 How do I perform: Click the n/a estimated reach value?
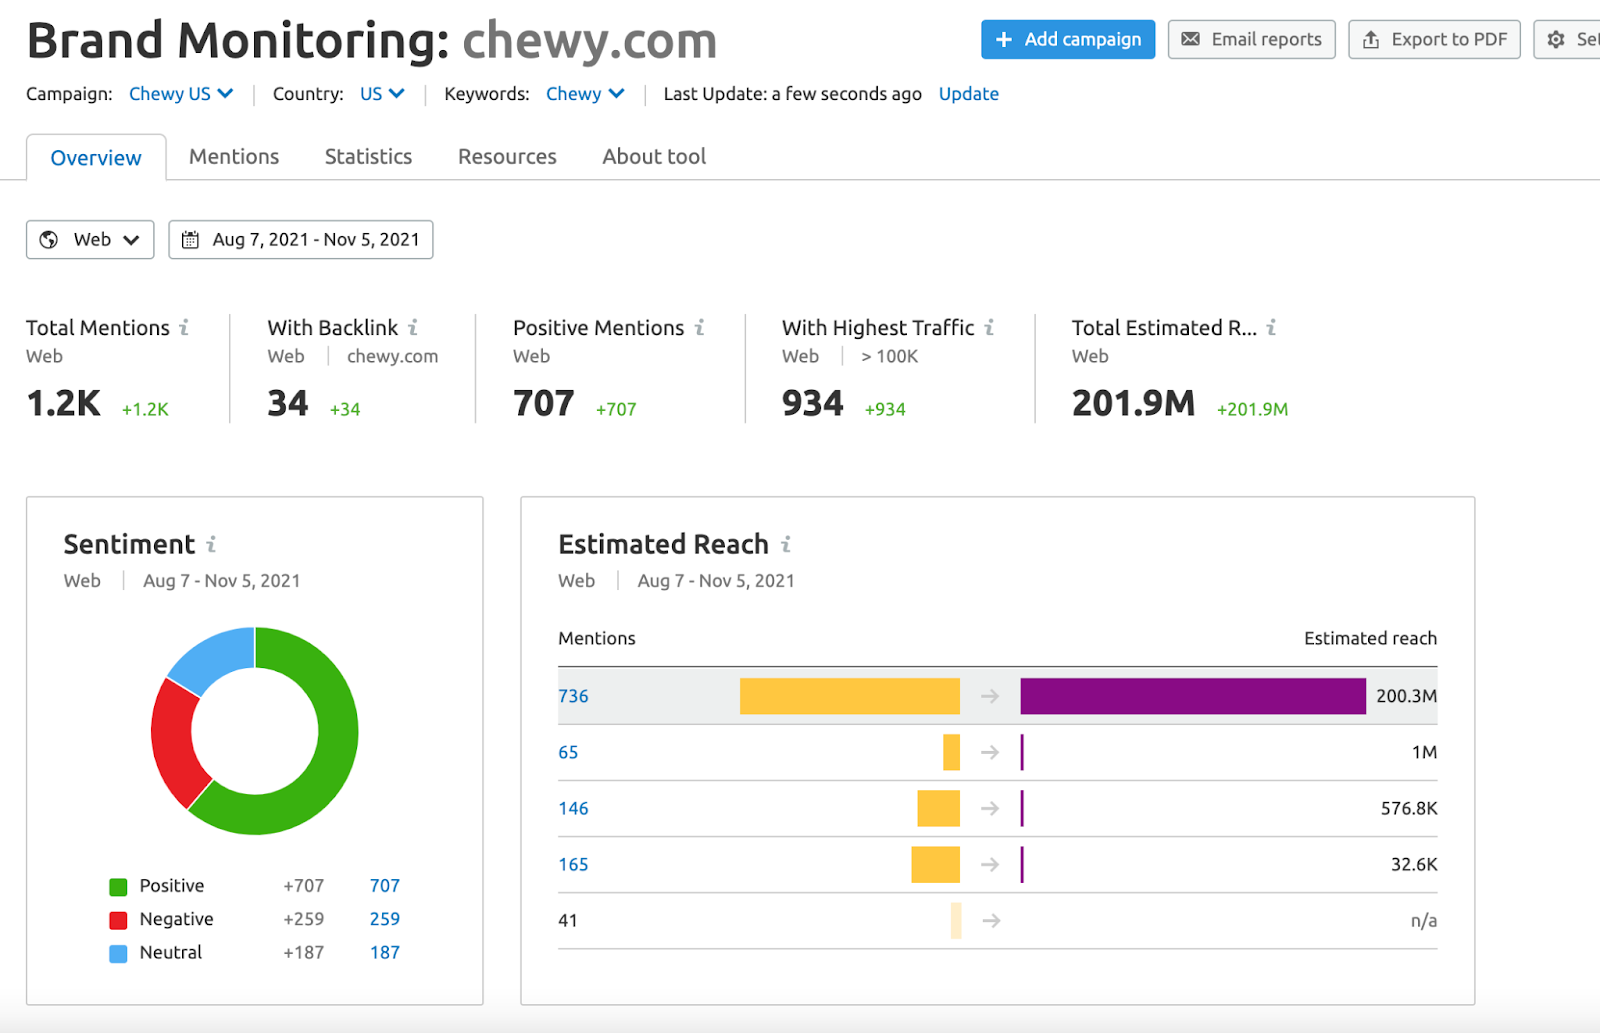(x=1424, y=920)
